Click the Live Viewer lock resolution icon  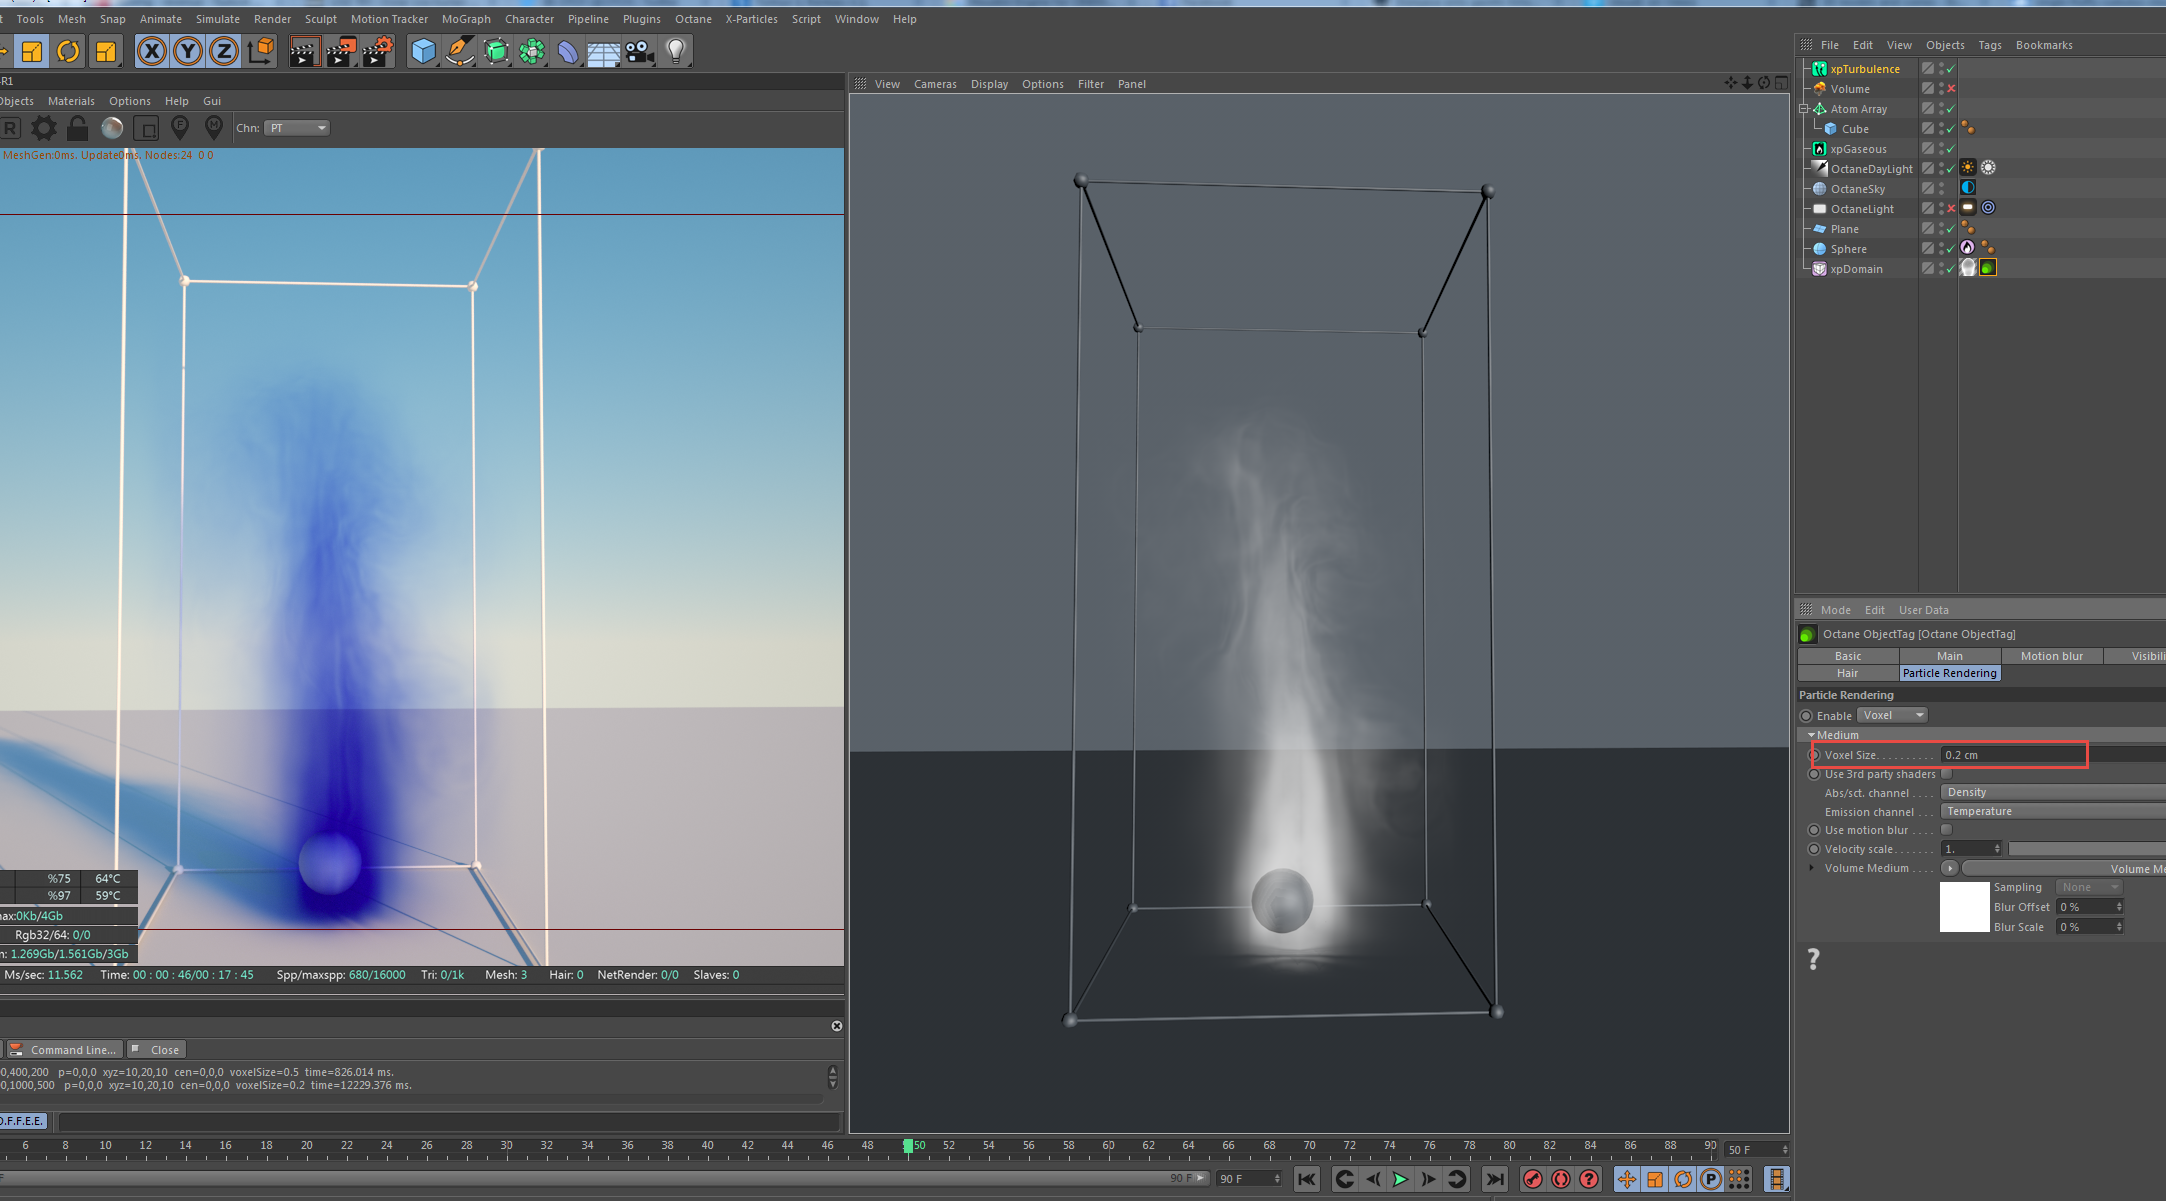click(77, 128)
